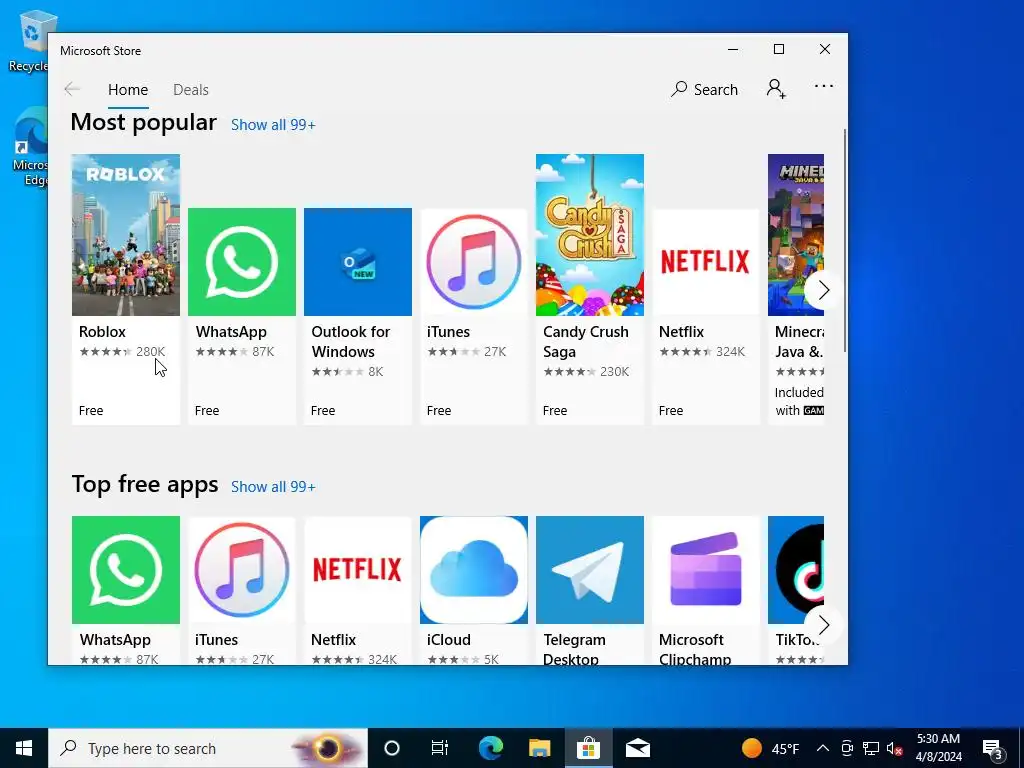Switch to the Home tab
The width and height of the screenshot is (1024, 768).
click(128, 89)
